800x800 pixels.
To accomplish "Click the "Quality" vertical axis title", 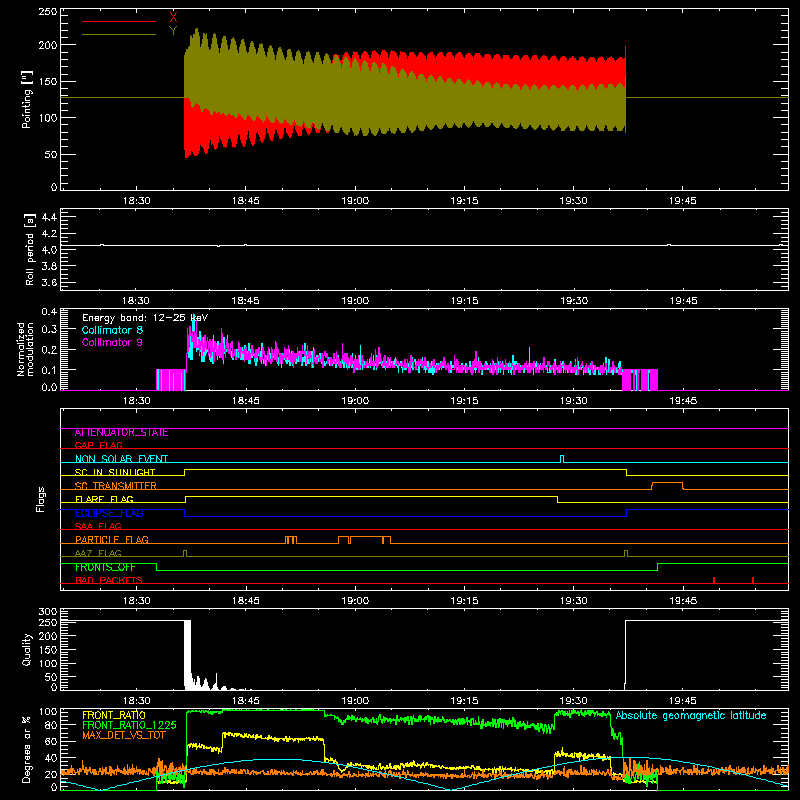I will pos(27,649).
